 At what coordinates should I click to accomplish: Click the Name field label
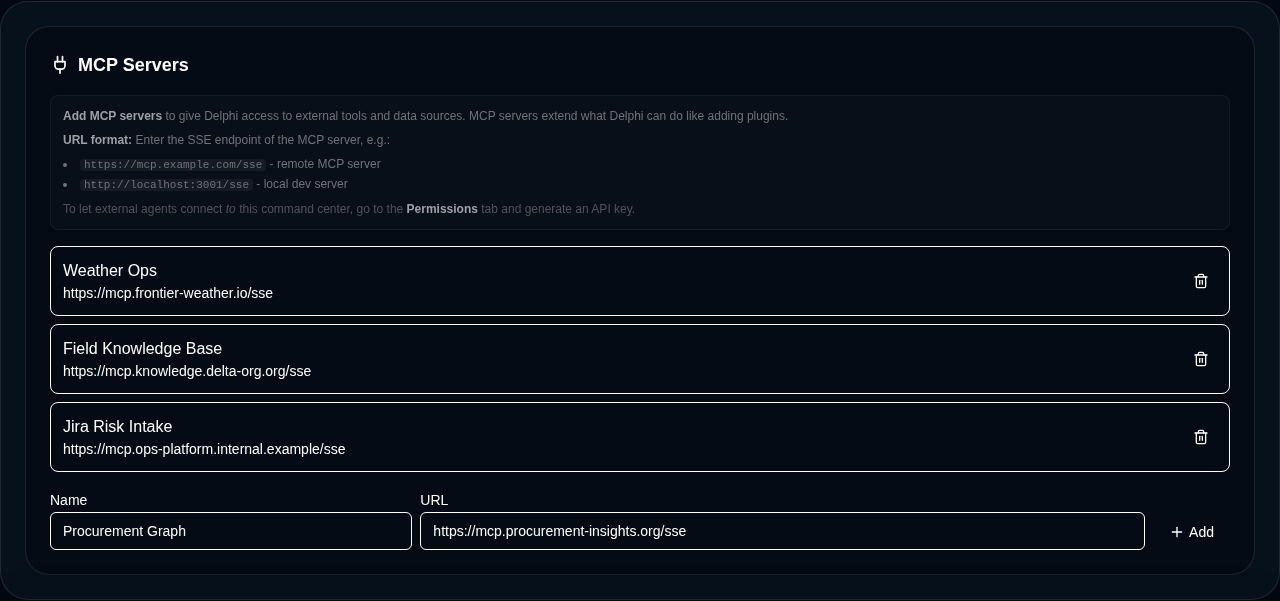[69, 500]
